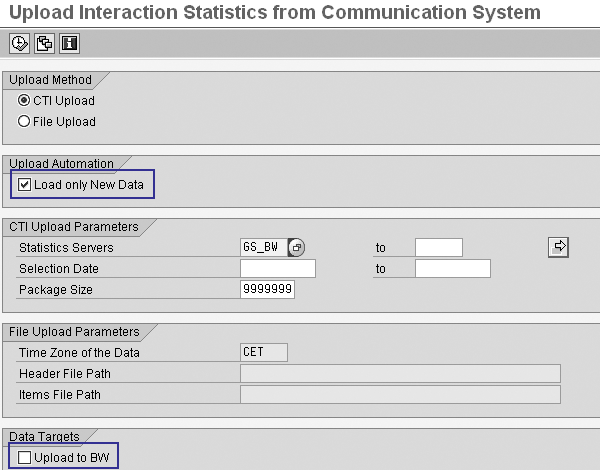This screenshot has height=470, width=600.
Task: Uncheck the Load only New Data checkbox
Action: [25, 184]
